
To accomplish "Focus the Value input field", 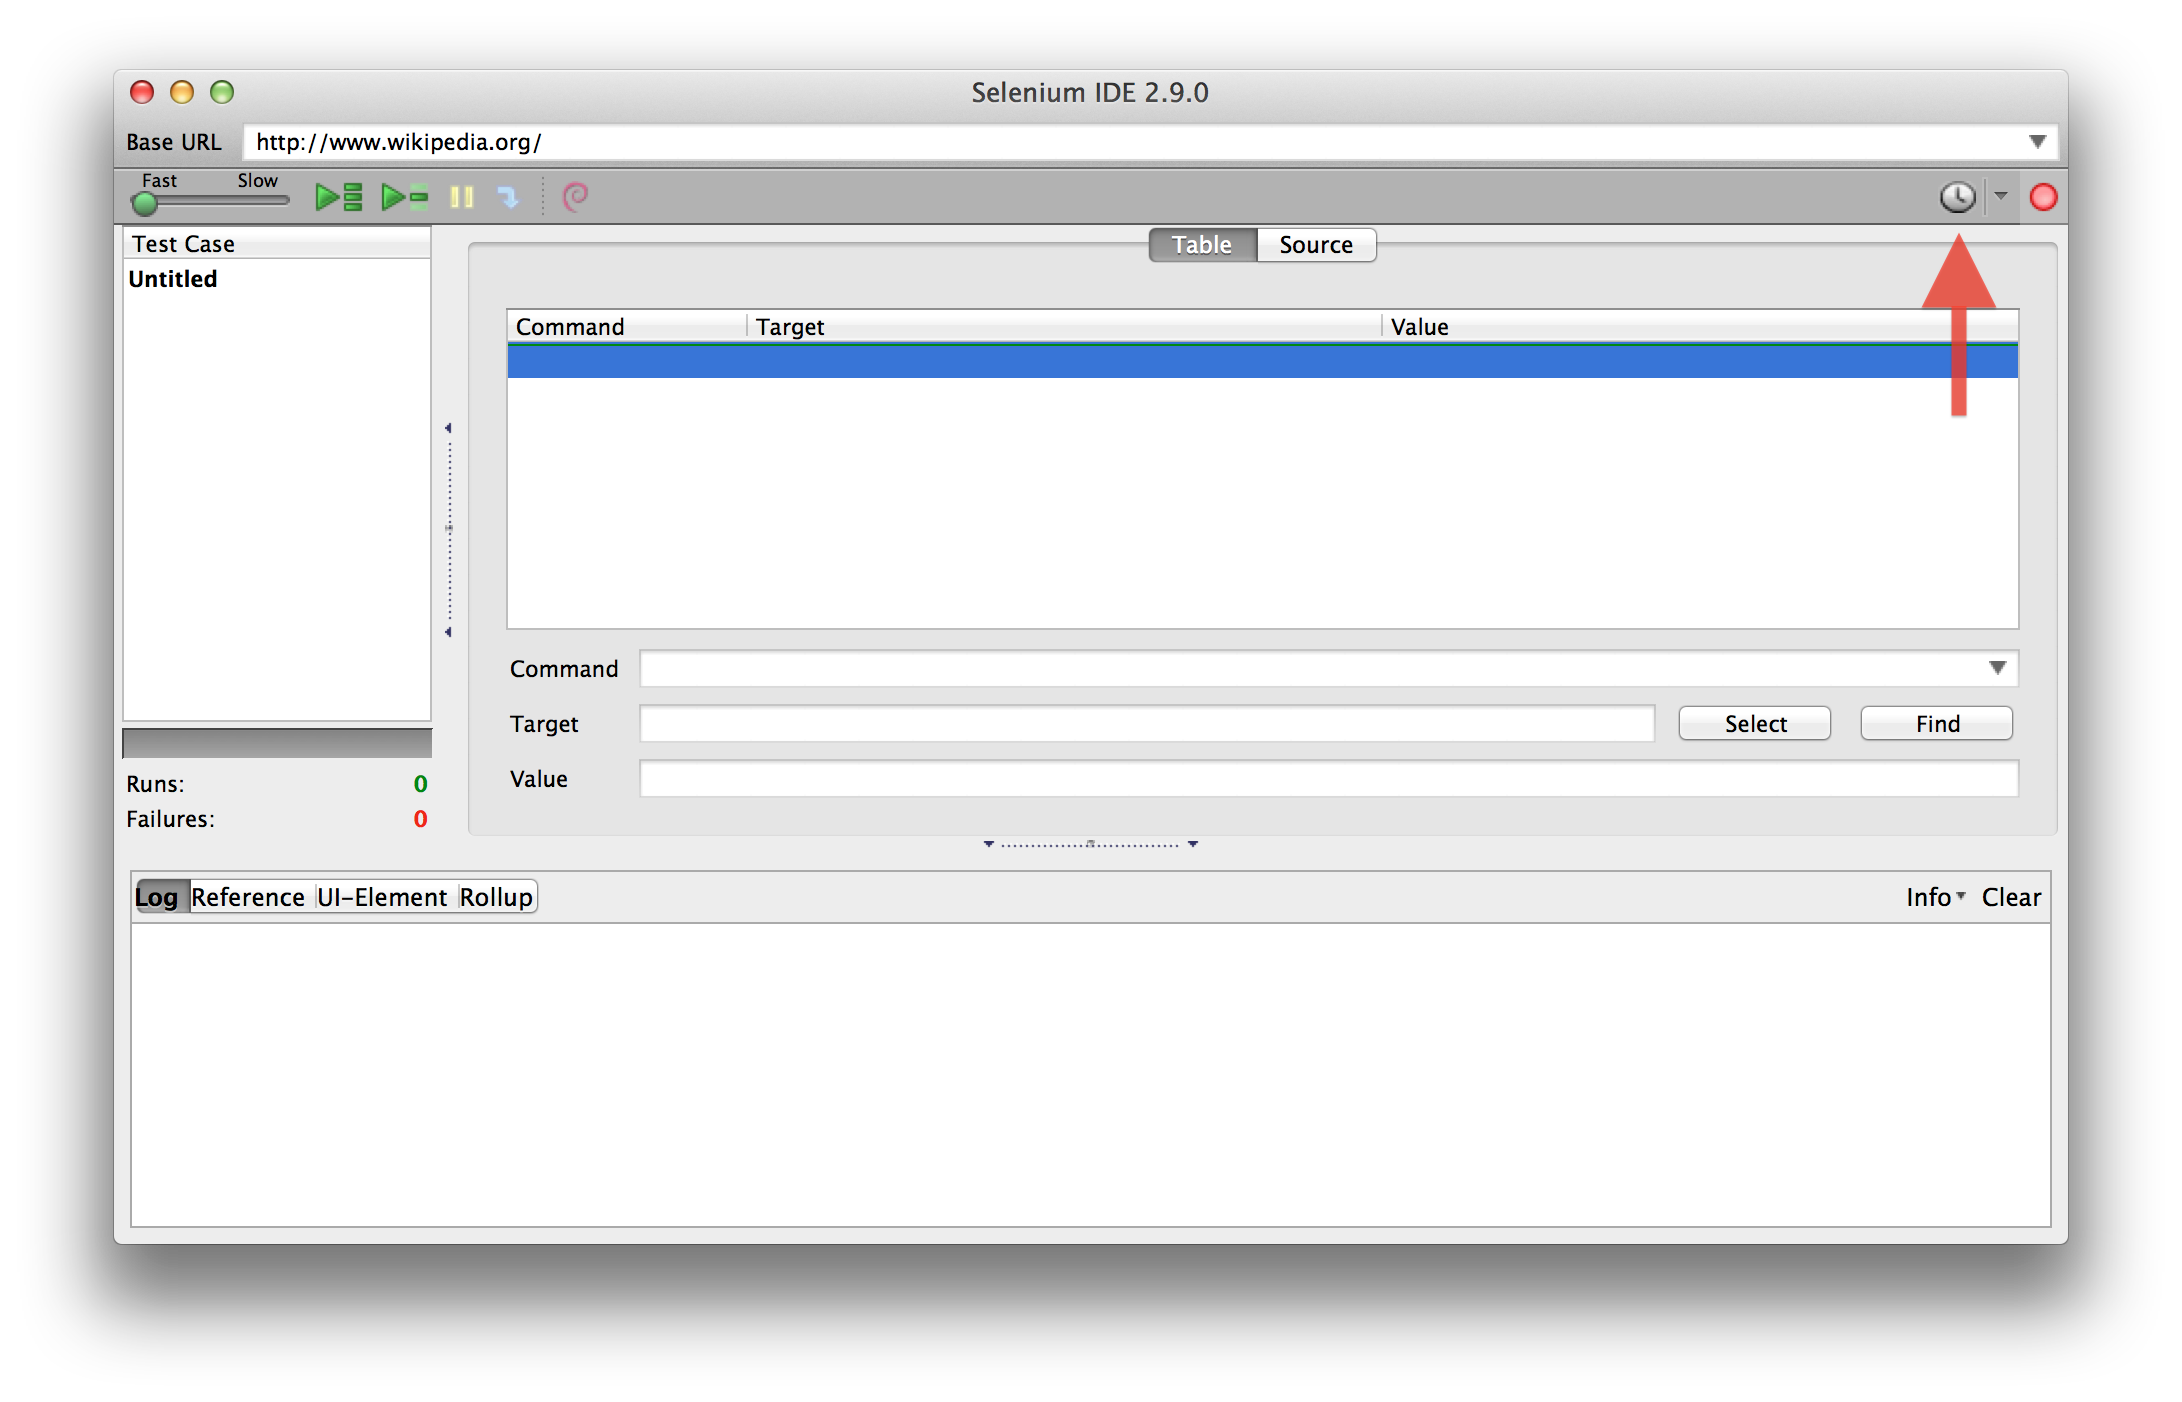I will pos(1329,779).
